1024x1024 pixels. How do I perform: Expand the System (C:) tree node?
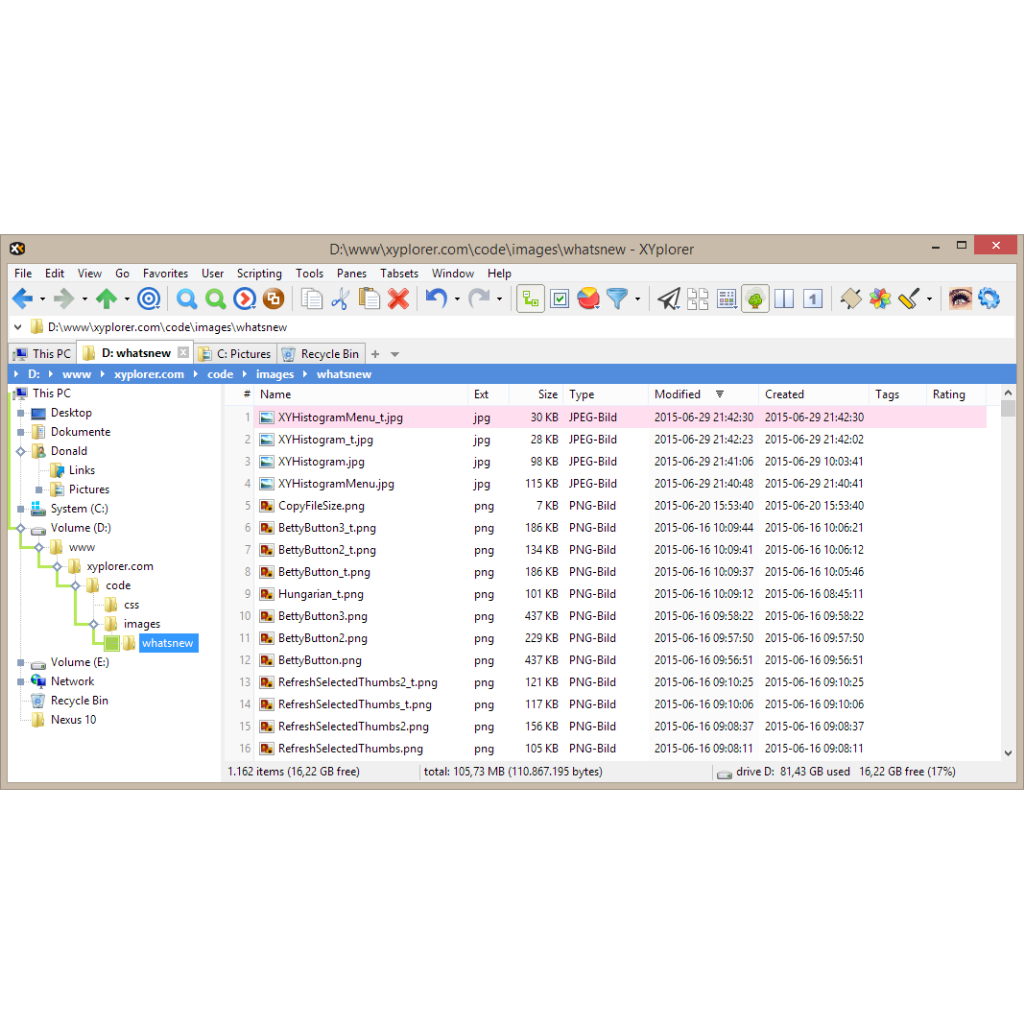point(21,509)
